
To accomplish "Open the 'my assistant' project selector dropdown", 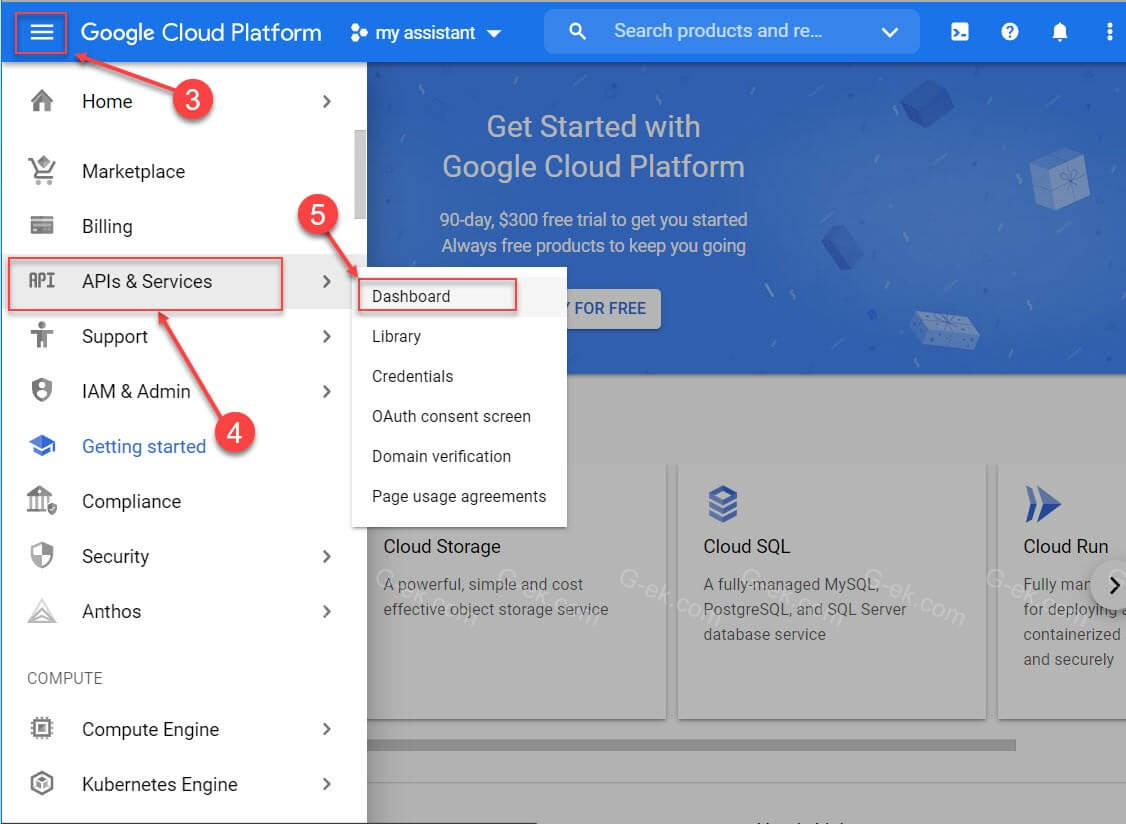I will pos(426,33).
